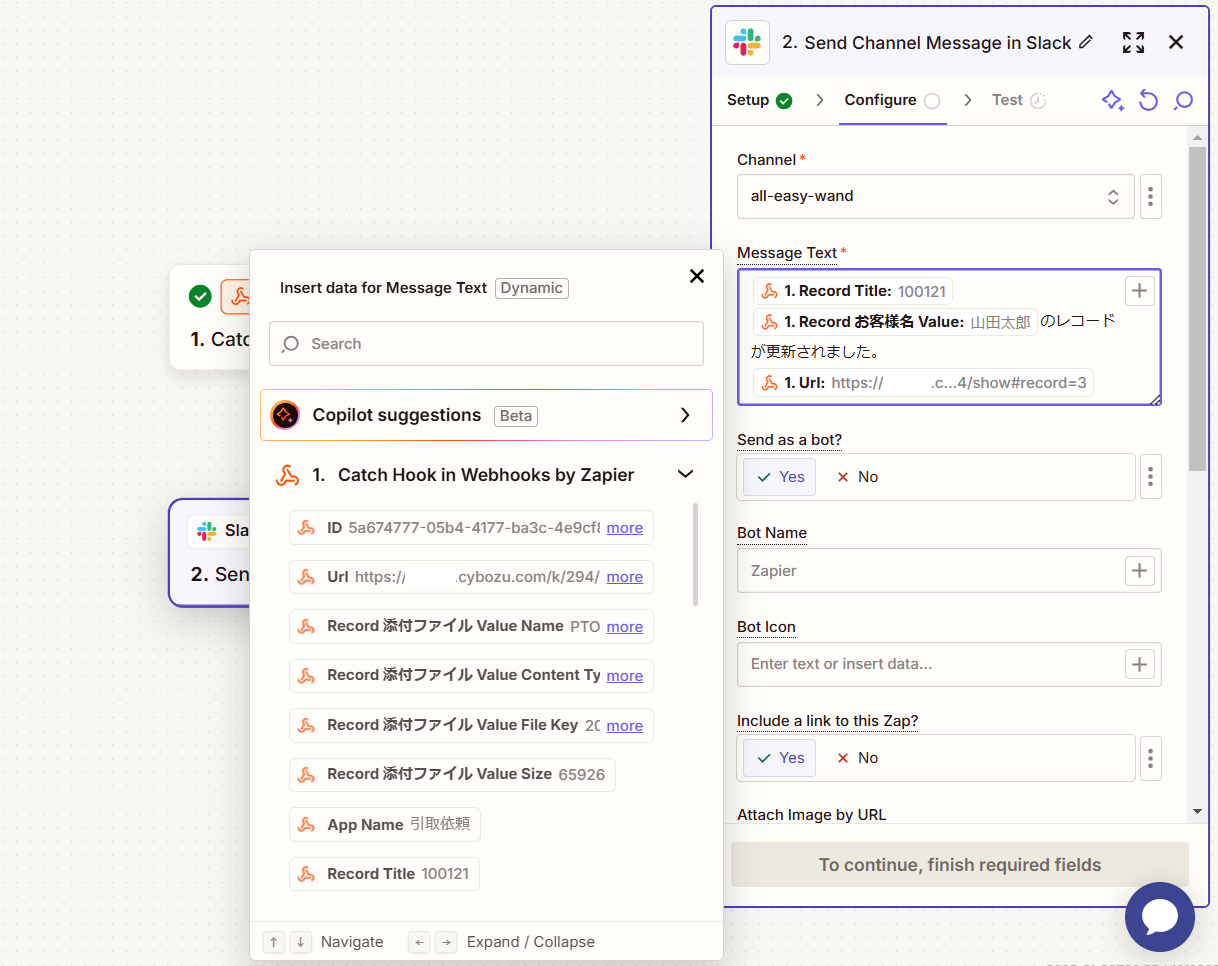Click the Record Title token in Message Text

pos(853,291)
